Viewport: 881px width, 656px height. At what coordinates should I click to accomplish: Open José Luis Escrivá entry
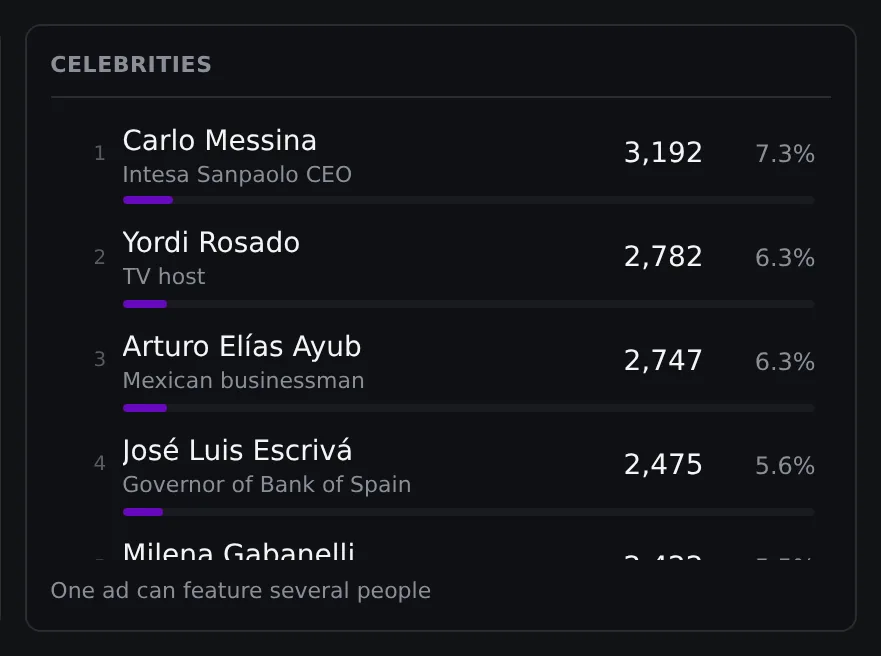point(454,475)
